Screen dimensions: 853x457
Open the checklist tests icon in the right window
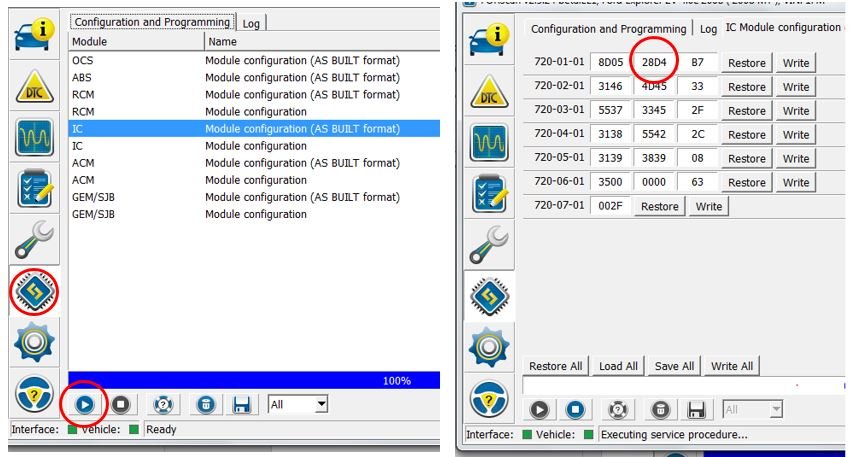point(489,193)
